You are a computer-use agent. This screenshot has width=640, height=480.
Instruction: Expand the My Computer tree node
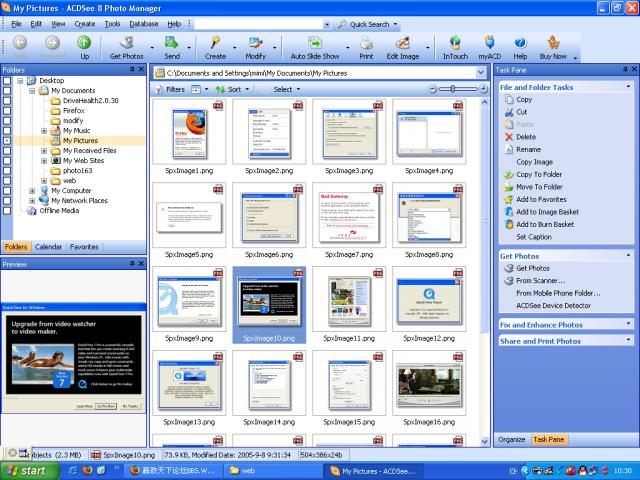coord(32,191)
